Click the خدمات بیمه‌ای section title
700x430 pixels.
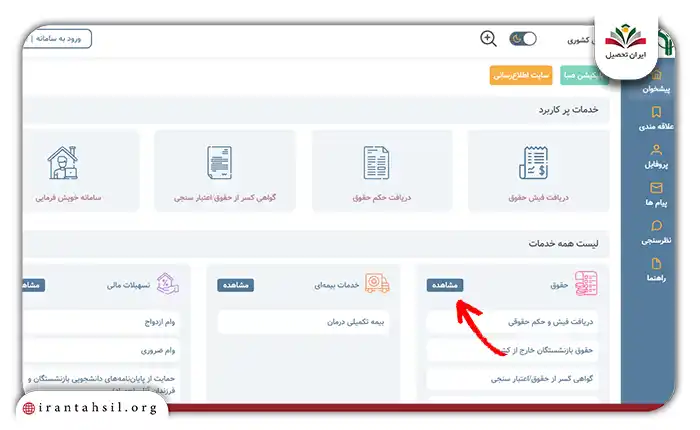point(337,285)
